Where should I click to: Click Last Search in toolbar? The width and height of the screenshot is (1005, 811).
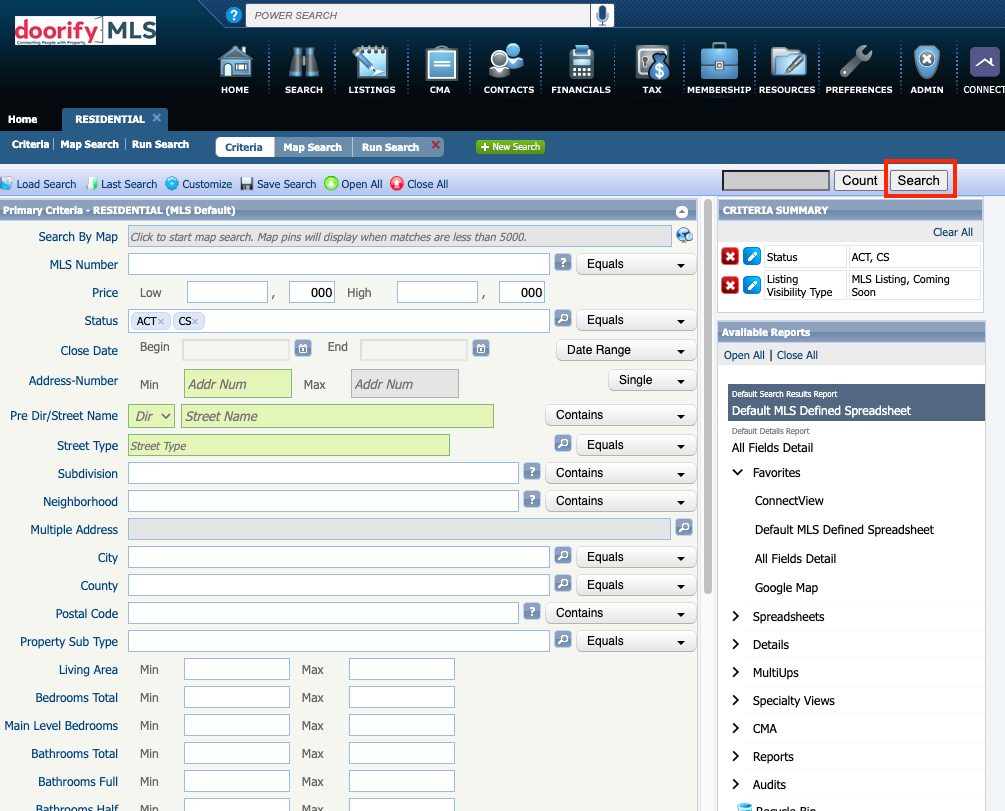point(122,184)
